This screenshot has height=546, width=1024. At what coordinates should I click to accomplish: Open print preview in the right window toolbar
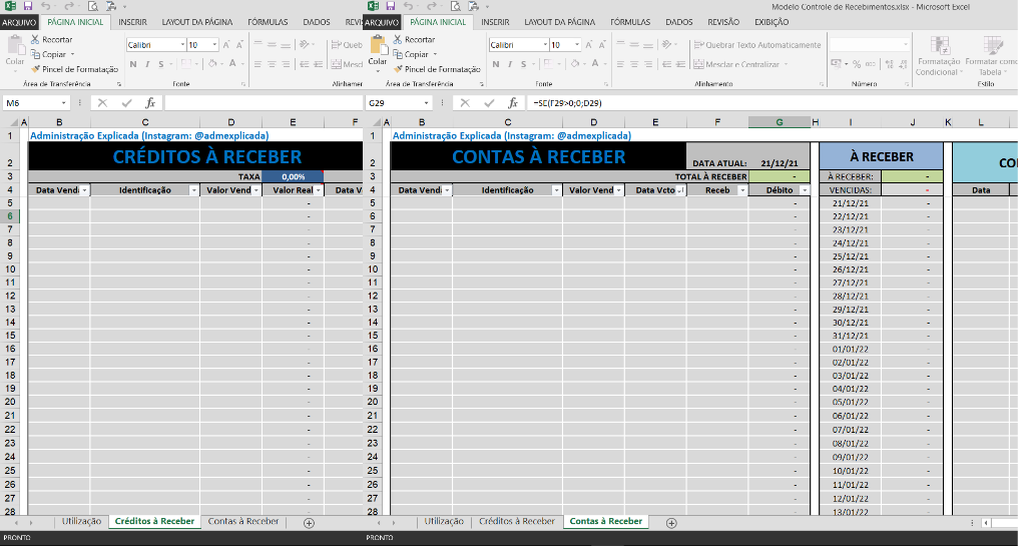[455, 7]
